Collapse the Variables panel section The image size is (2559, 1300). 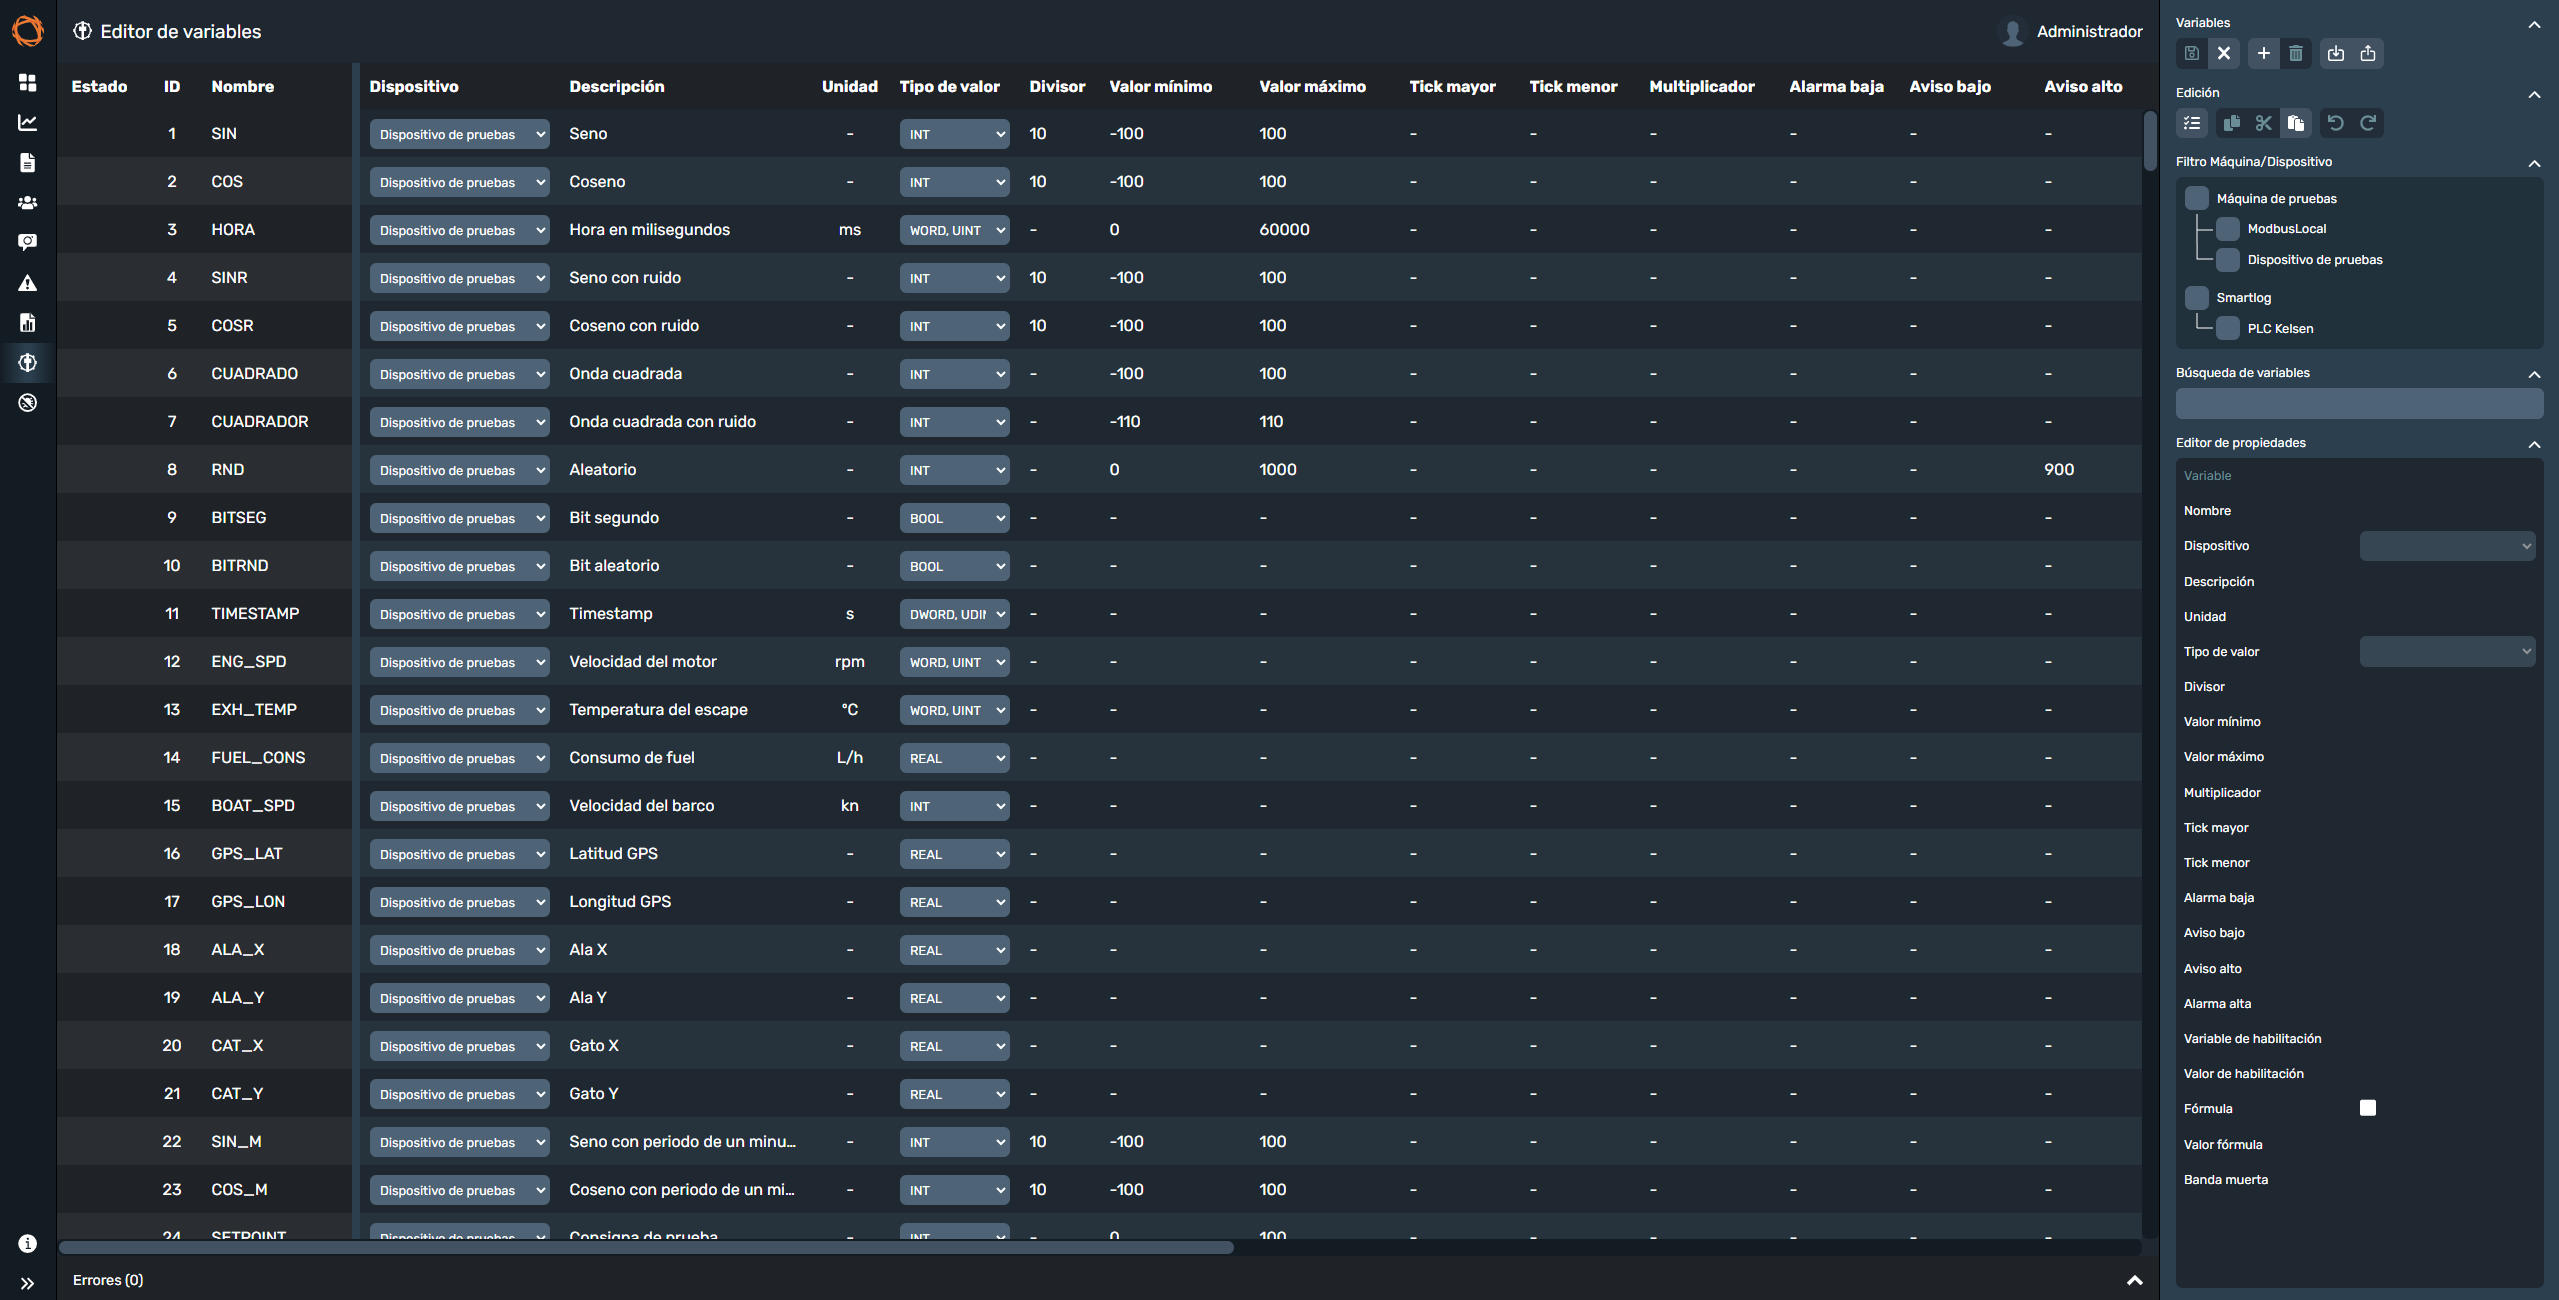[x=2534, y=24]
